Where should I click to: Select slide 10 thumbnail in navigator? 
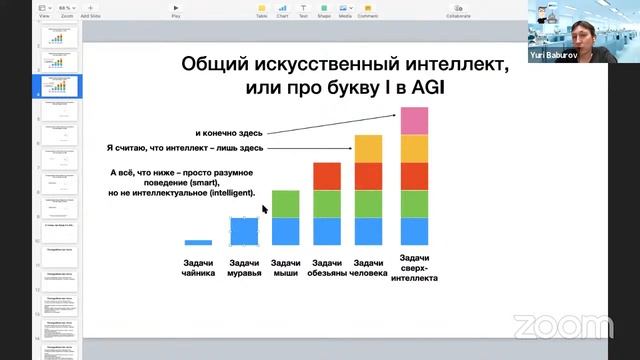60,233
